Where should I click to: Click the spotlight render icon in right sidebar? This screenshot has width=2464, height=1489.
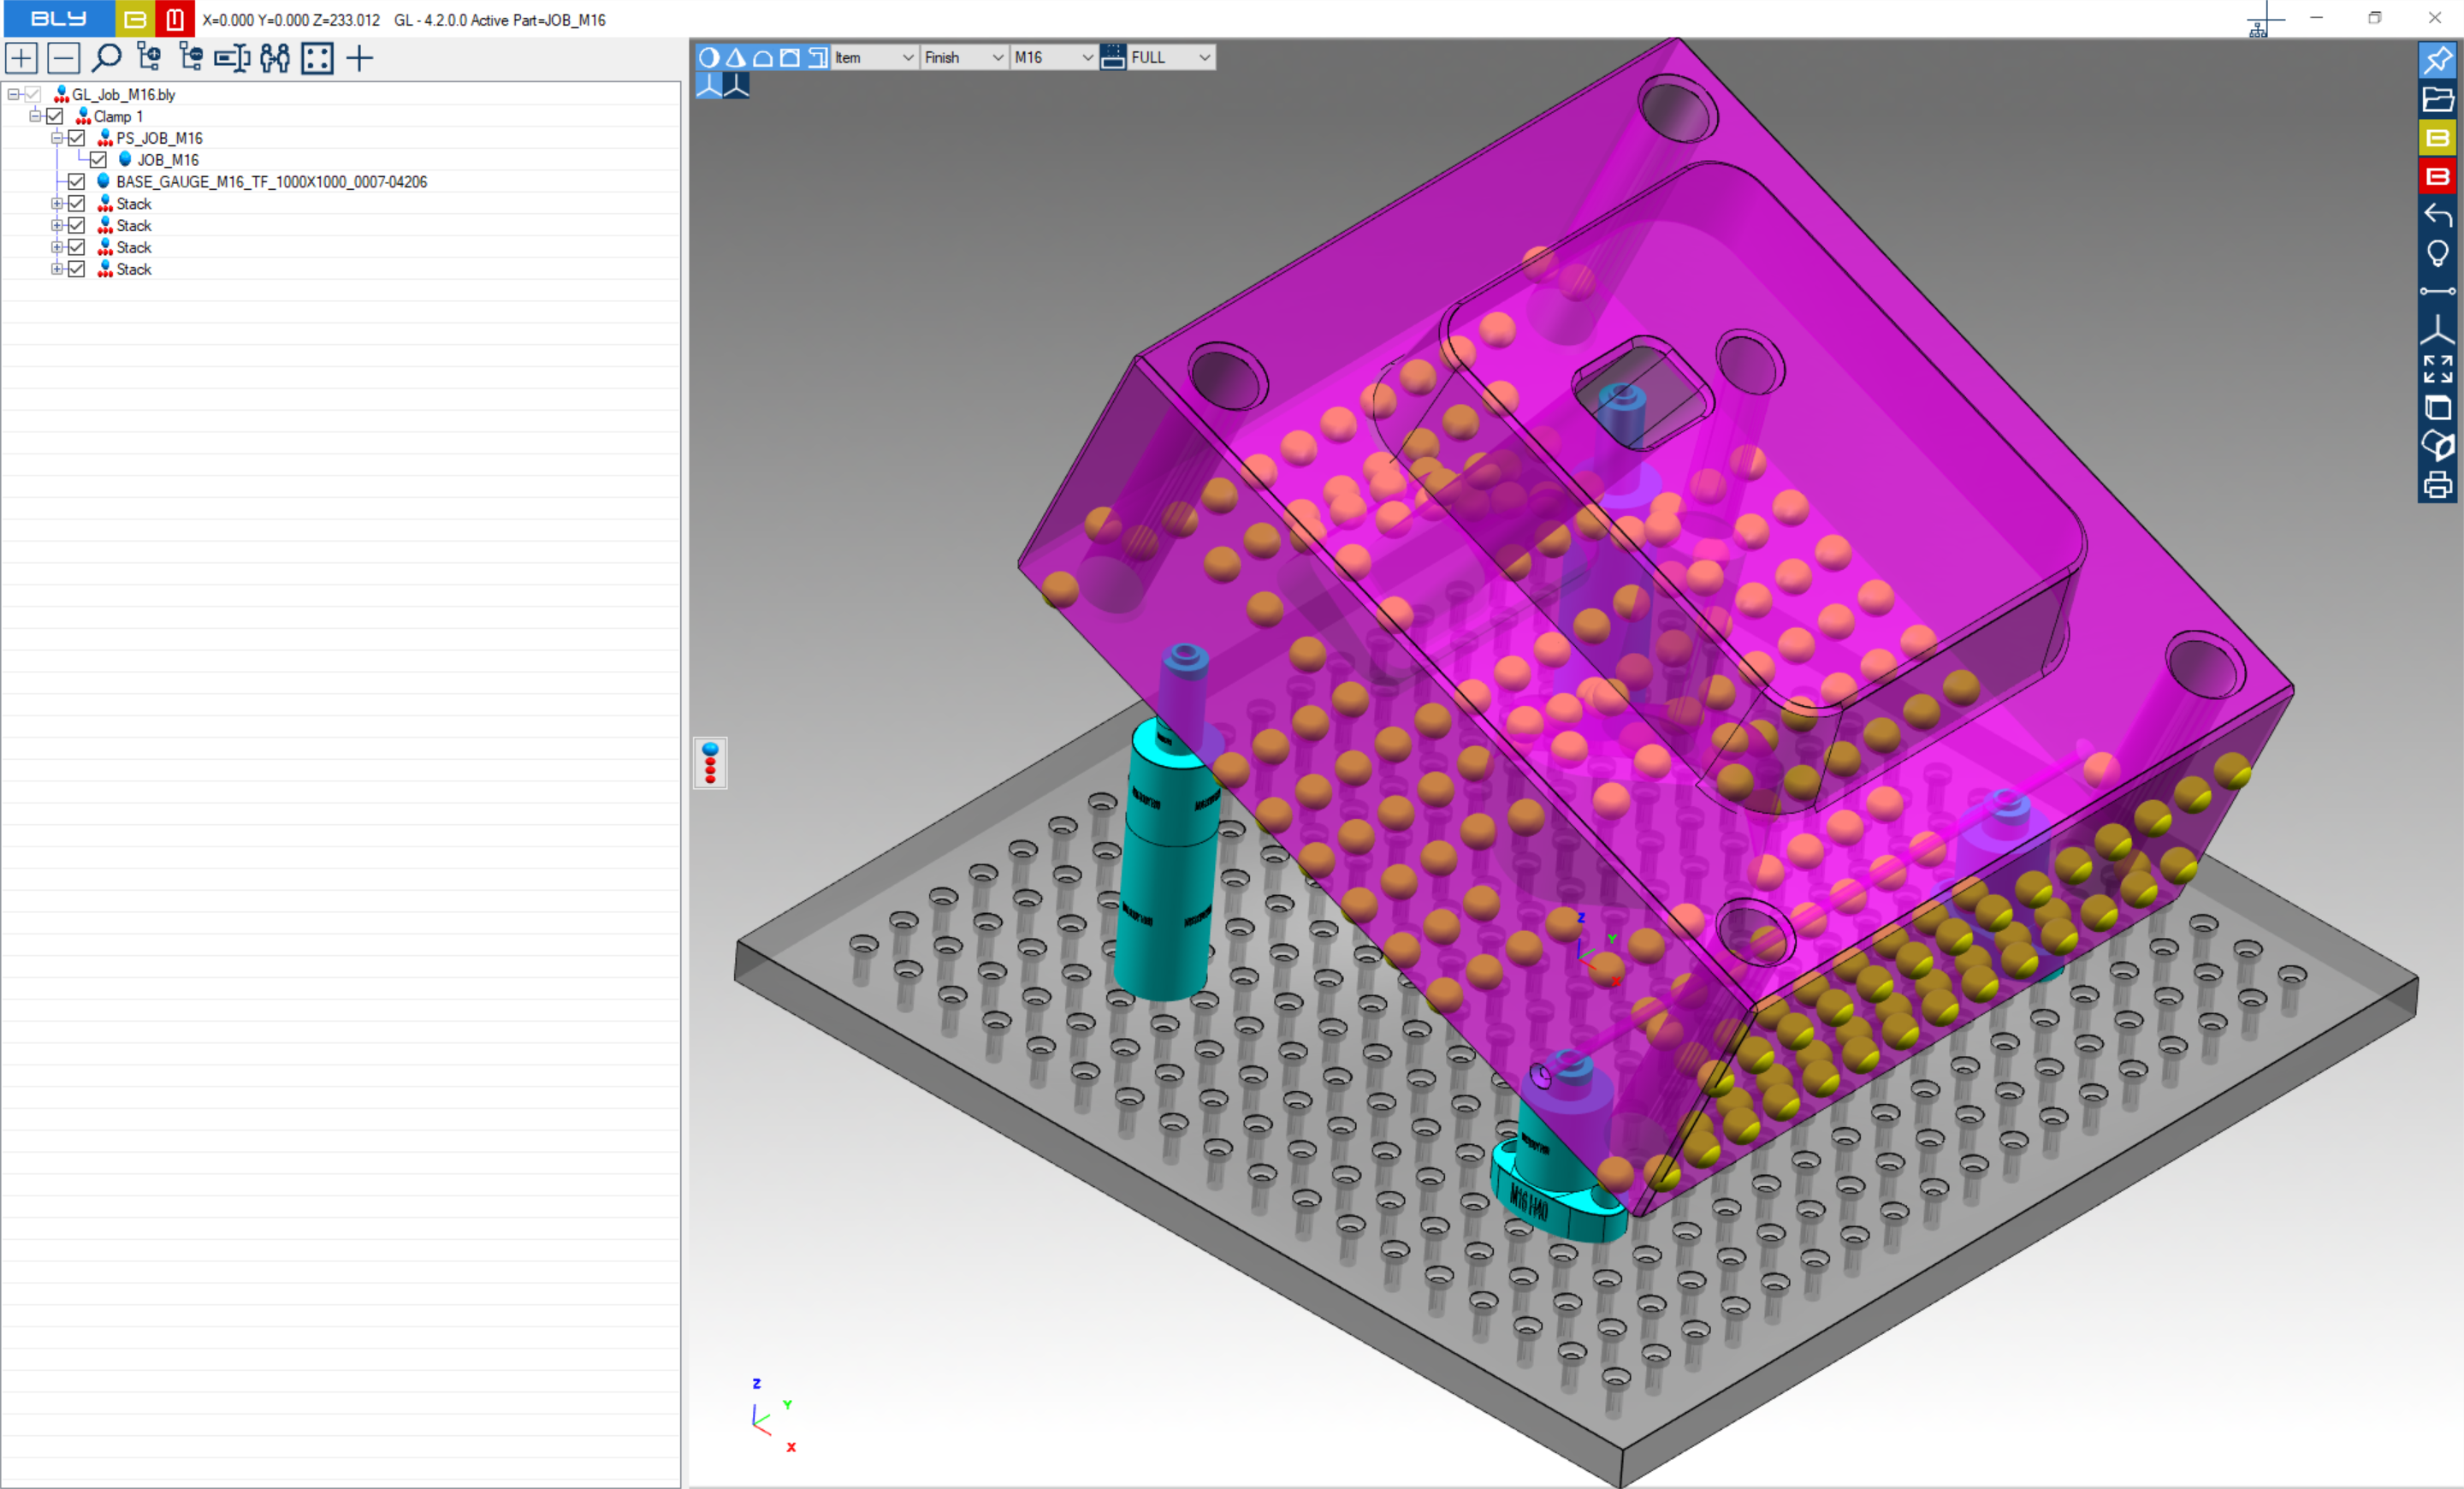point(2438,446)
